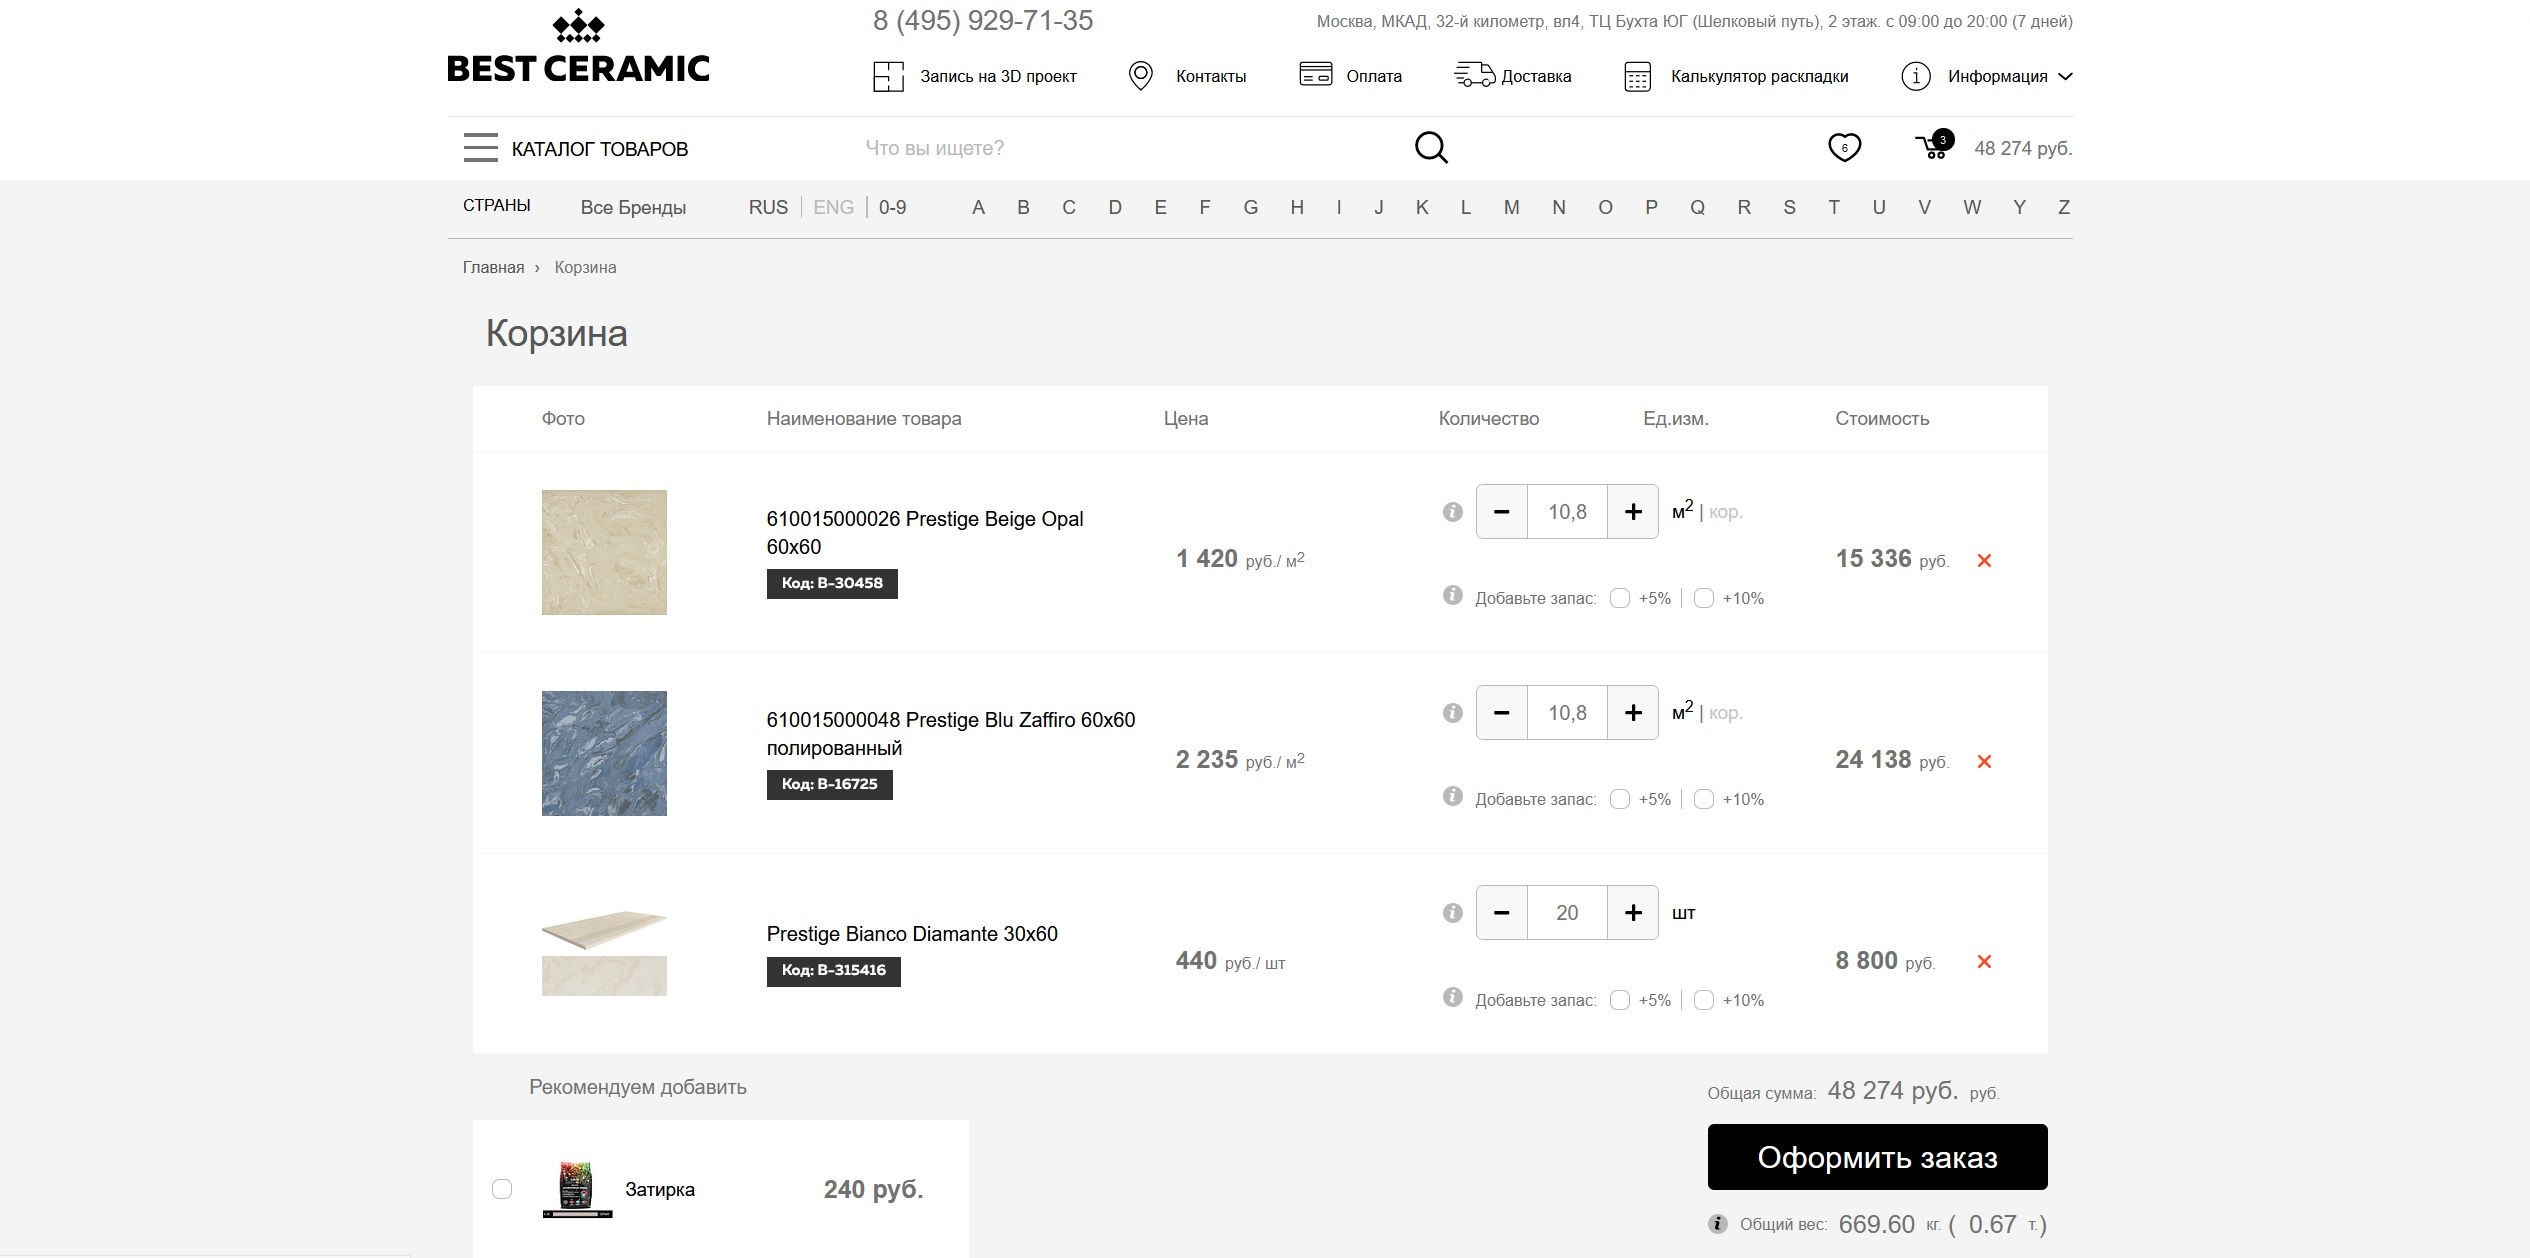Click reserve info icon for Beige Opal
This screenshot has width=2530, height=1258.
1453,595
